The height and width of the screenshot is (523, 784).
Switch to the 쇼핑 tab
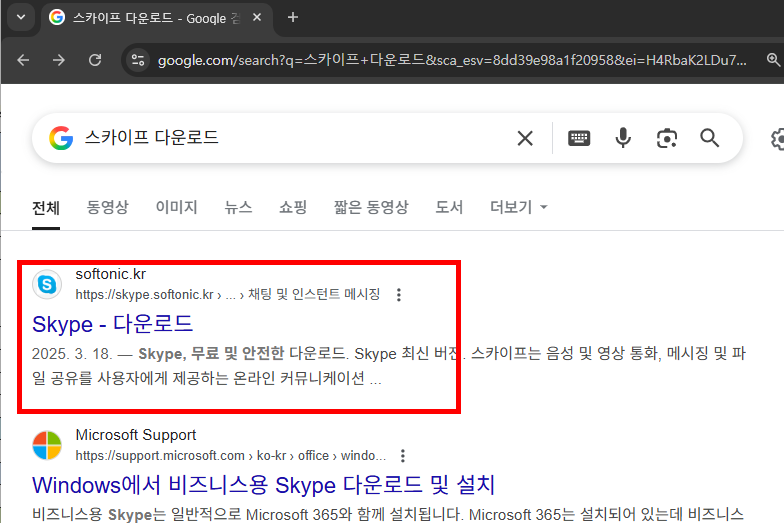(x=293, y=207)
